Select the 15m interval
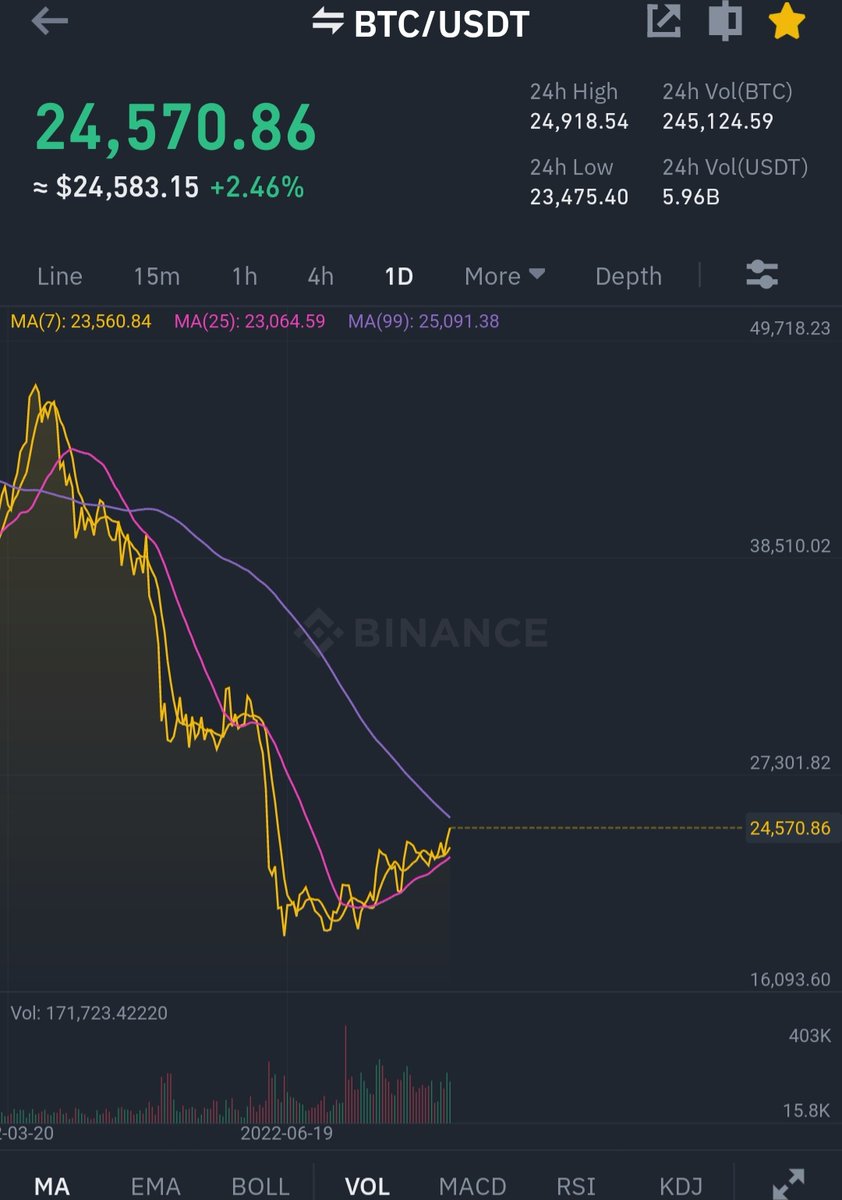 156,276
